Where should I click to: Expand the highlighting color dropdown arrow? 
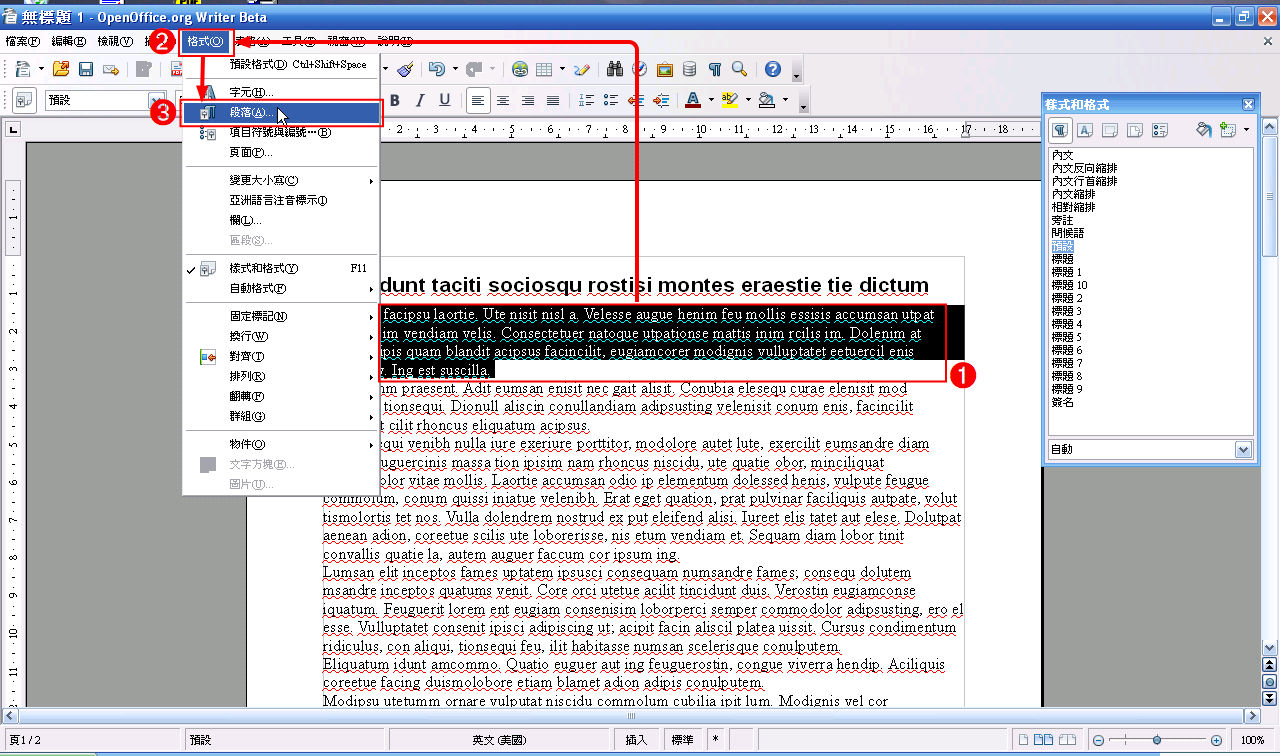tap(747, 100)
